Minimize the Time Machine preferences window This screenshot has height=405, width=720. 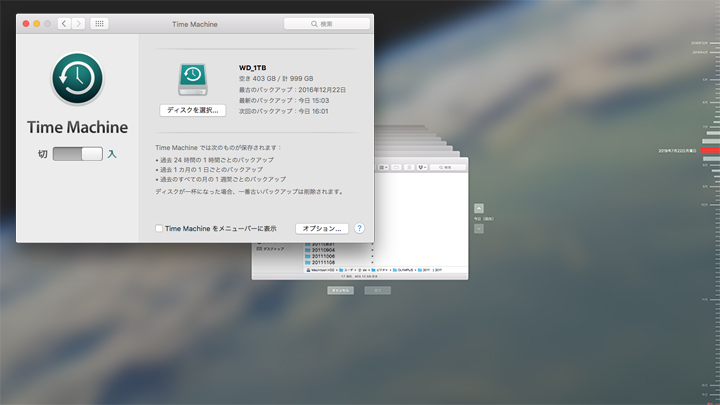[x=37, y=23]
